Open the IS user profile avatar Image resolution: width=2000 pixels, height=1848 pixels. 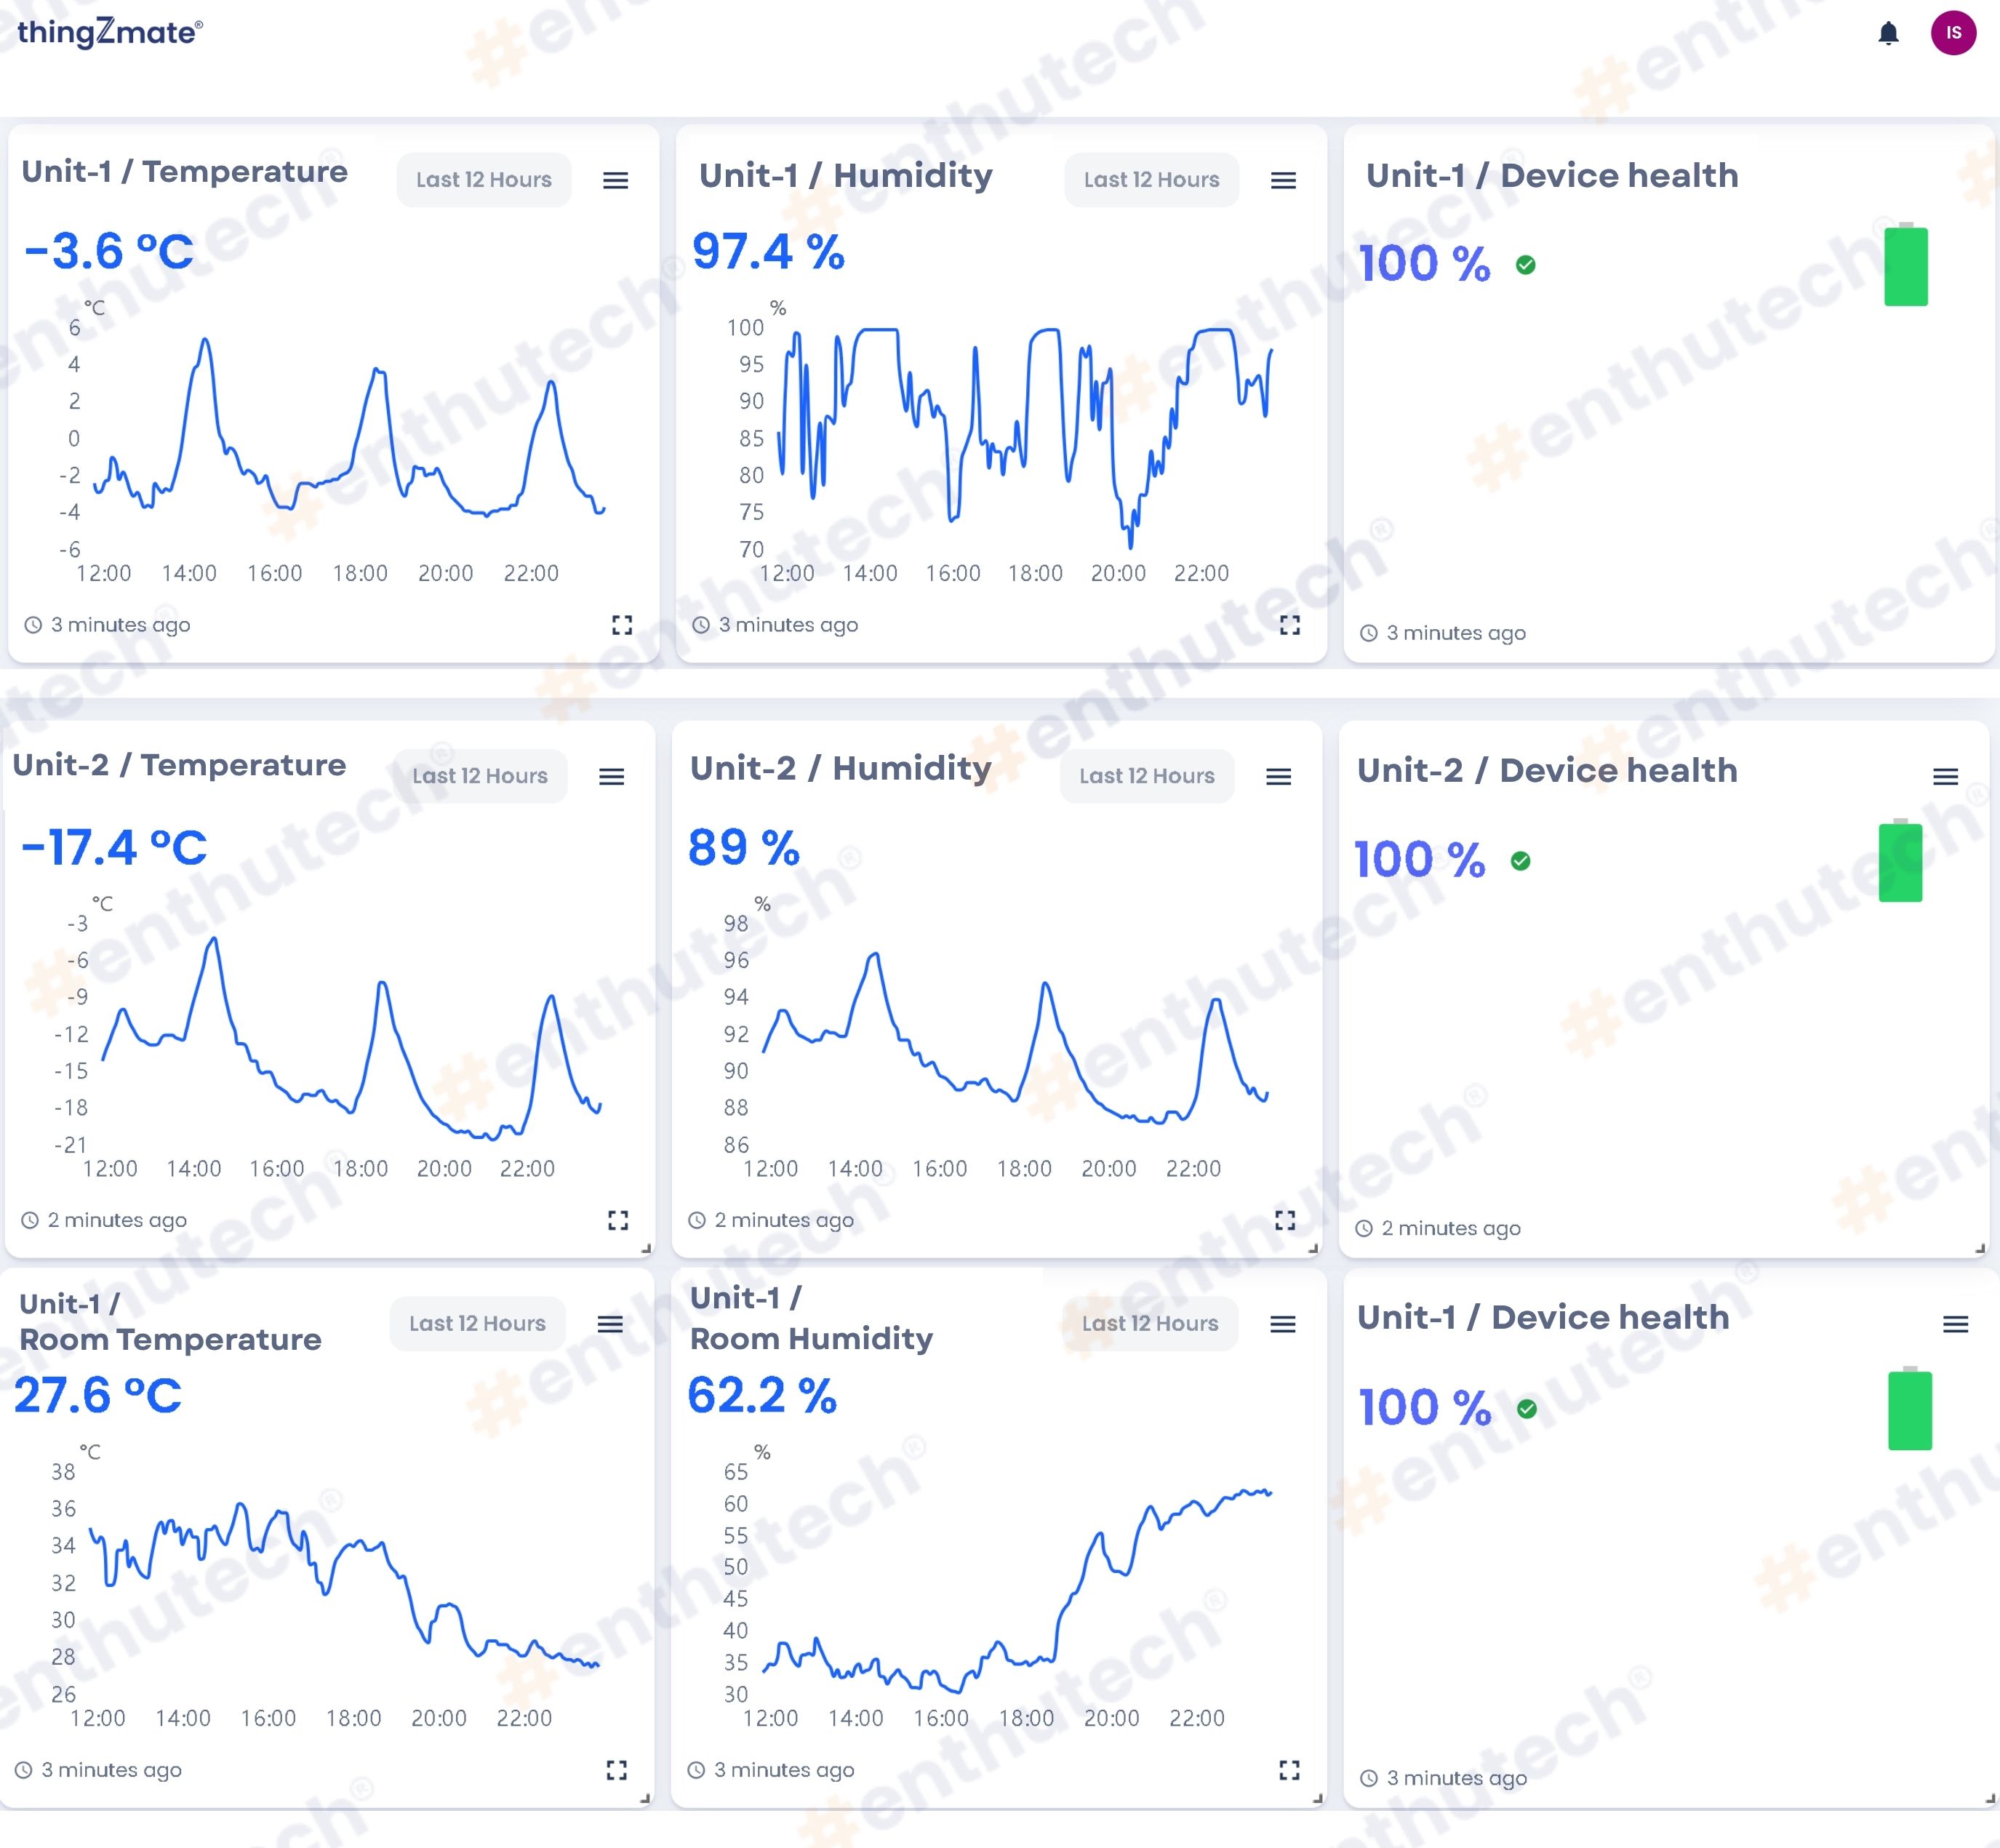tap(1953, 33)
